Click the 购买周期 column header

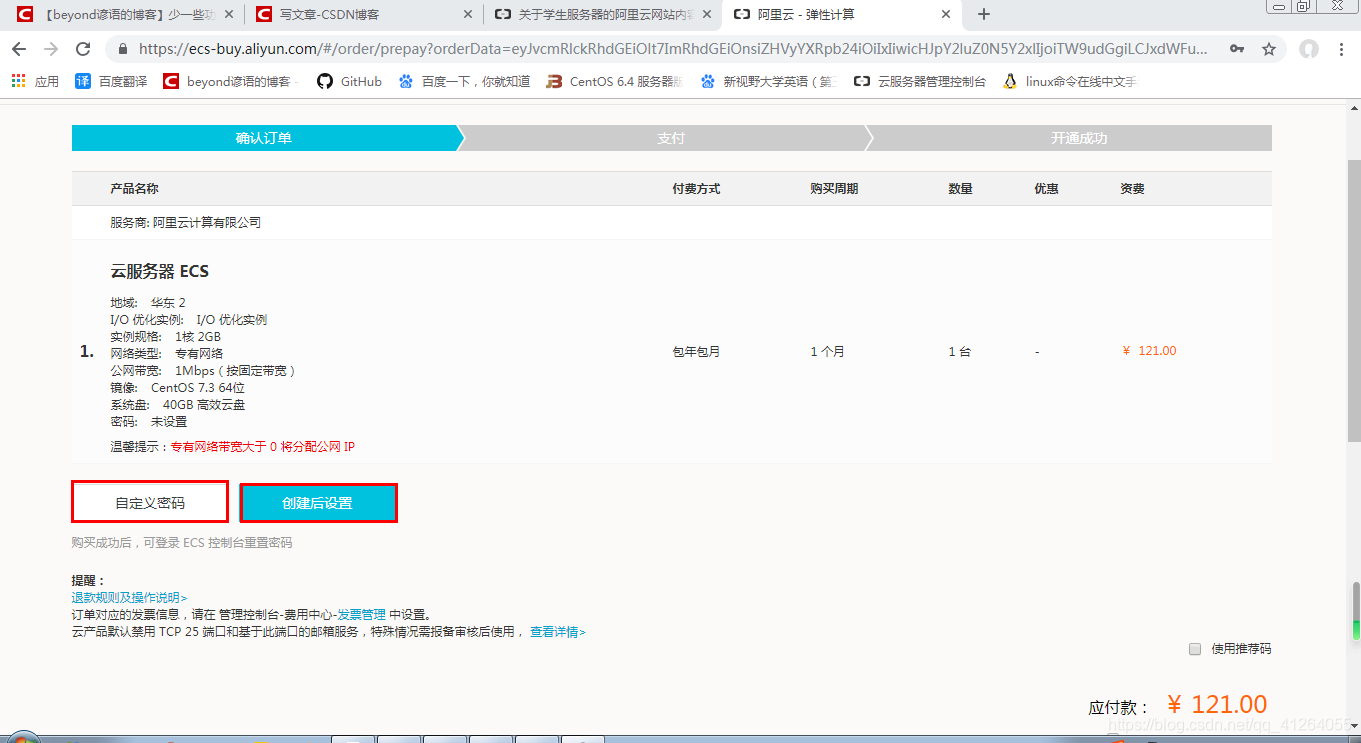[x=834, y=188]
